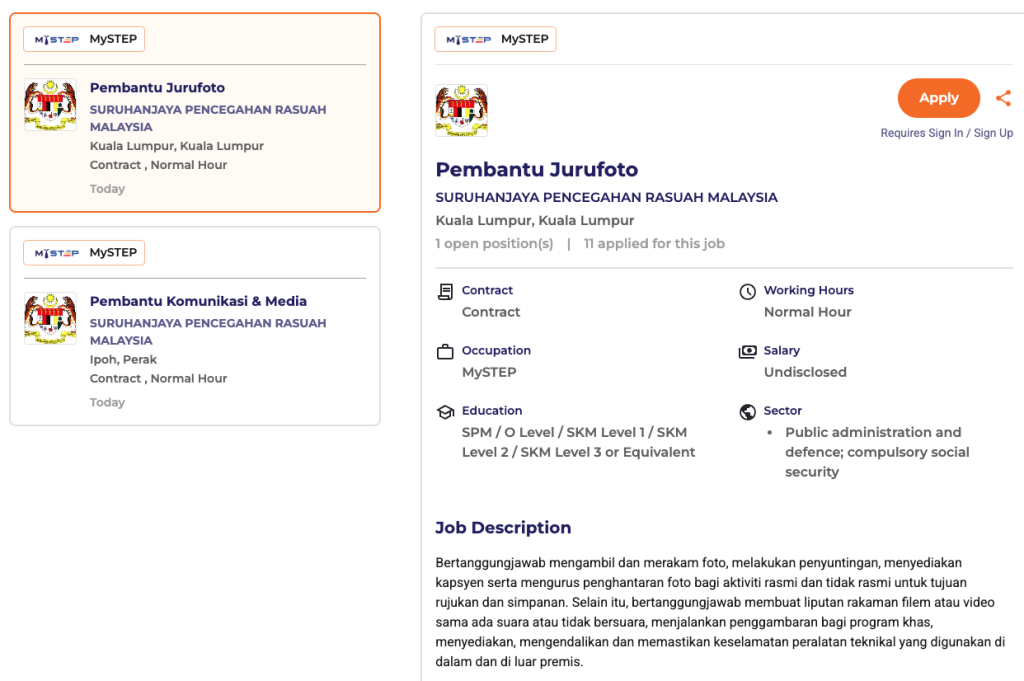Click the Contract document icon
This screenshot has height=681, width=1024.
tap(445, 291)
